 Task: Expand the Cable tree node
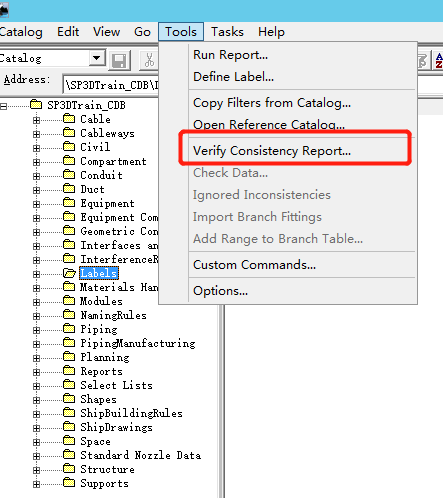36,120
